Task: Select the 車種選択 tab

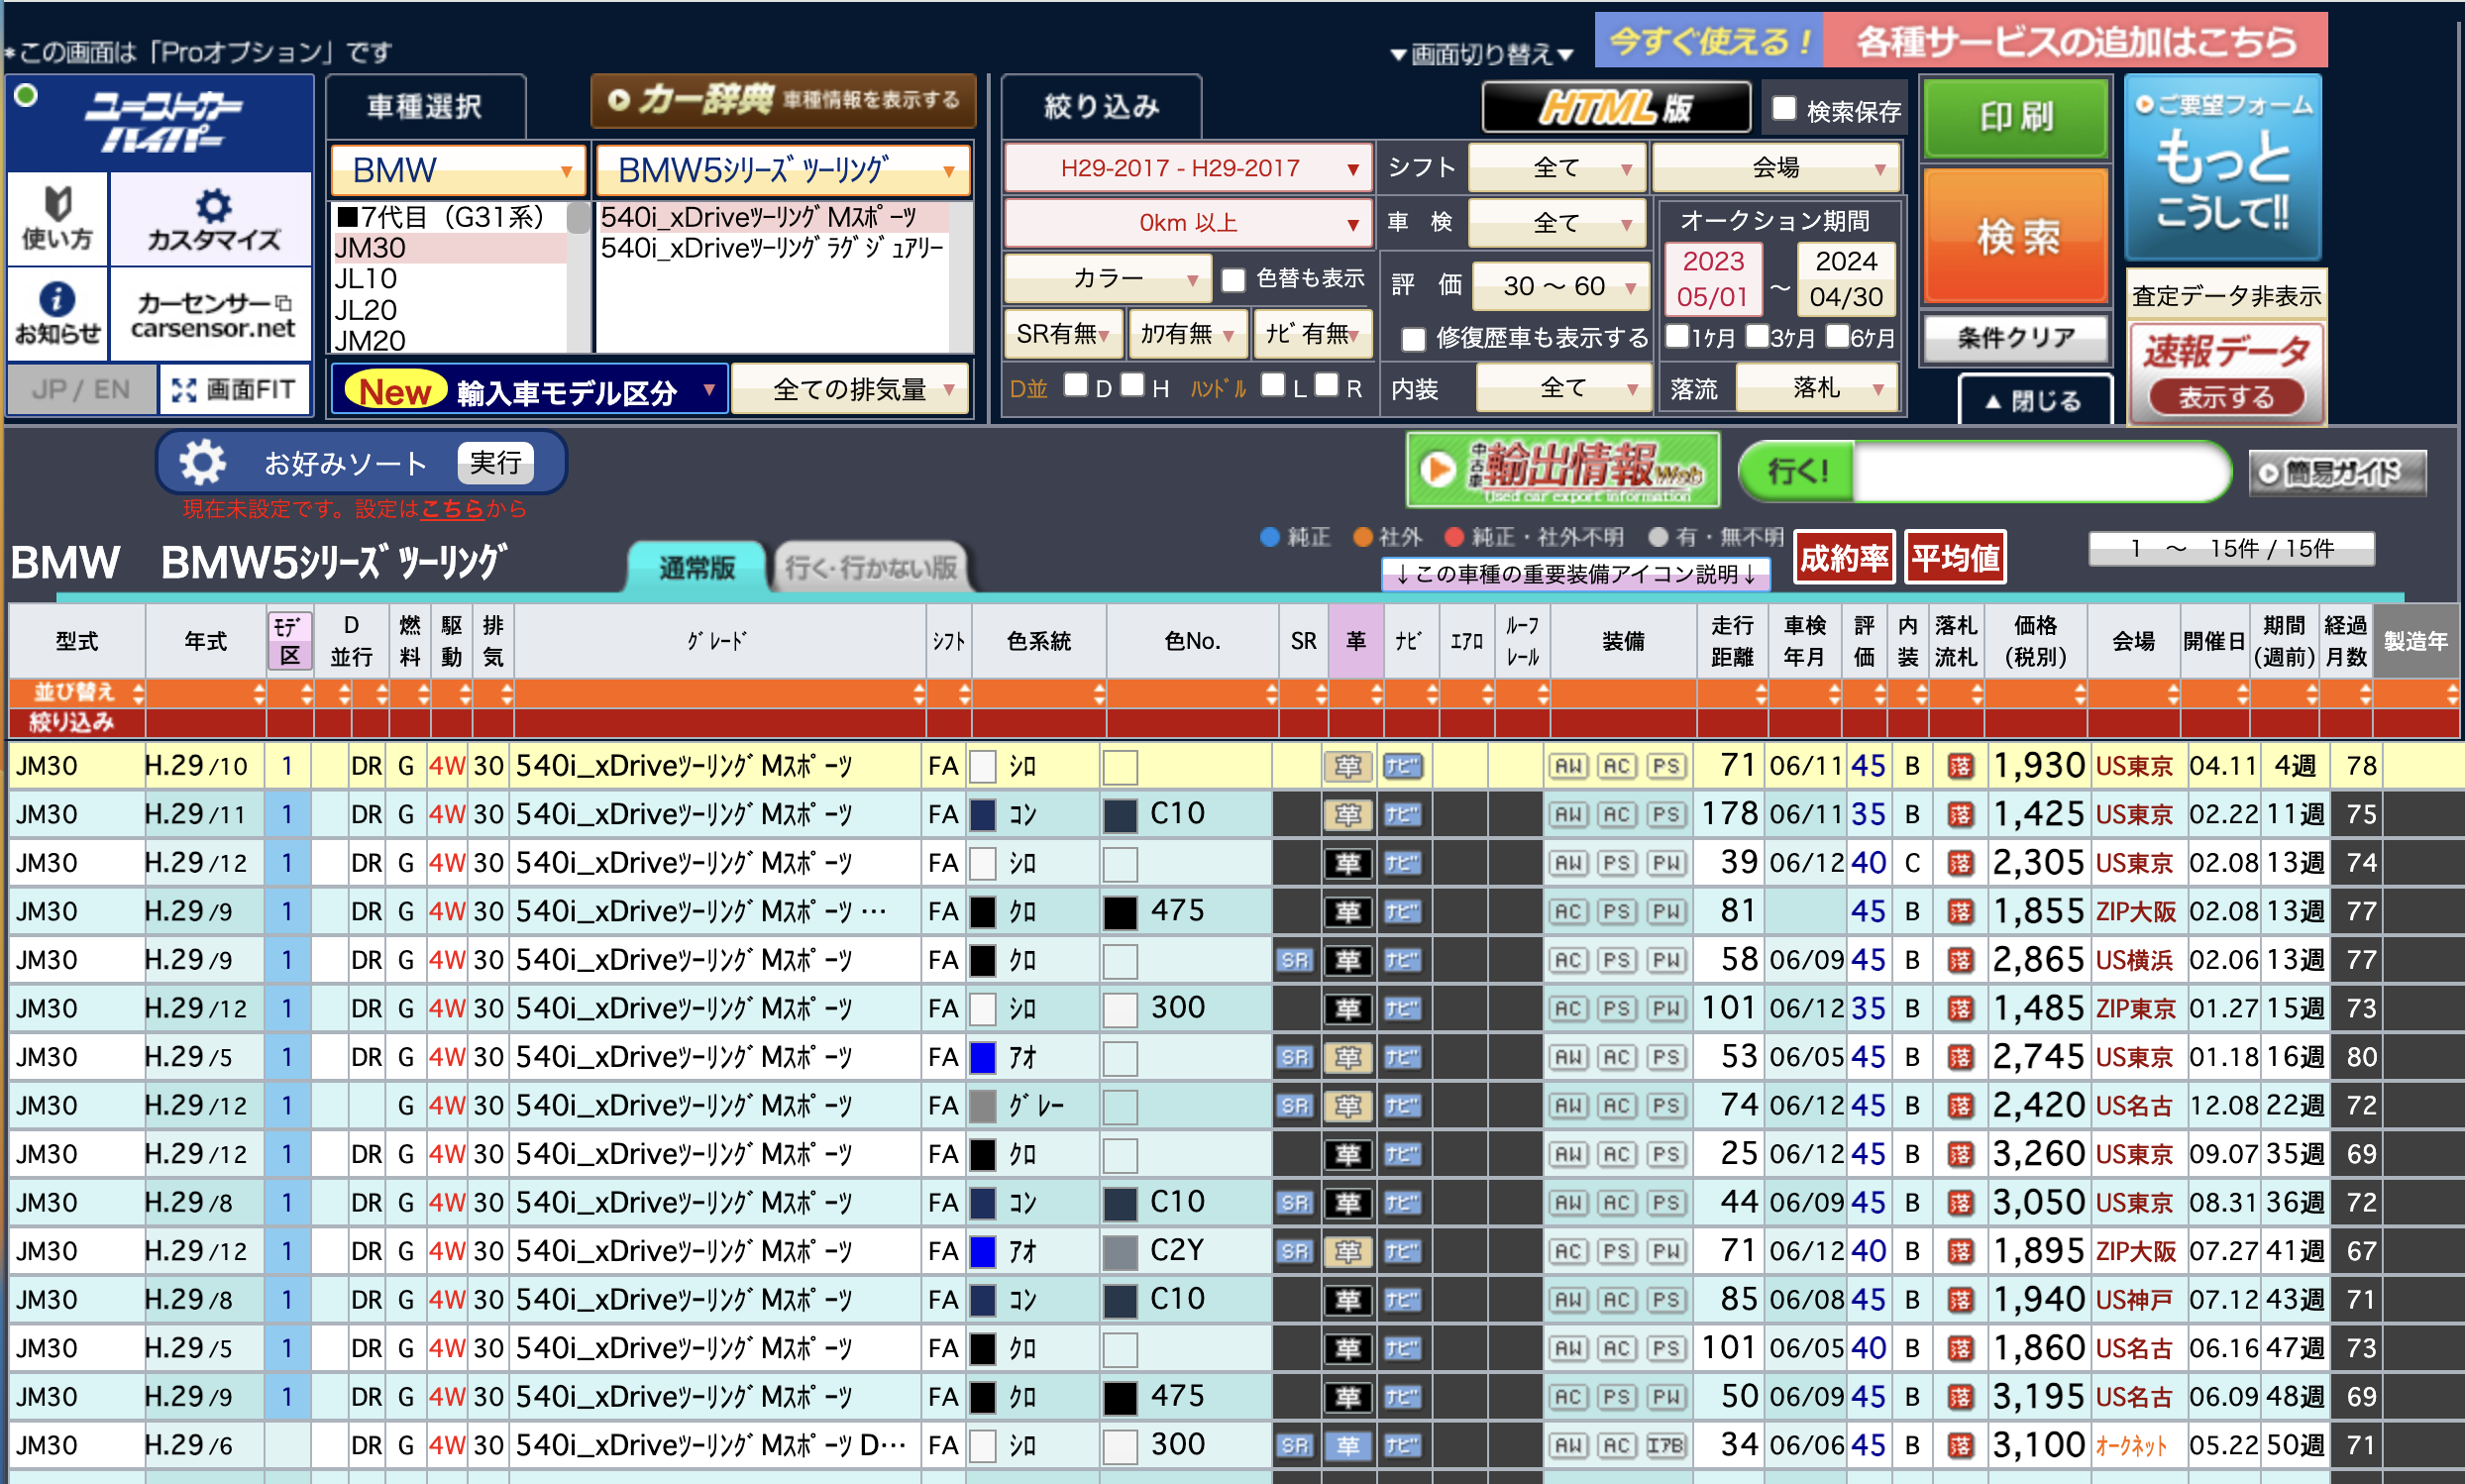Action: 426,106
